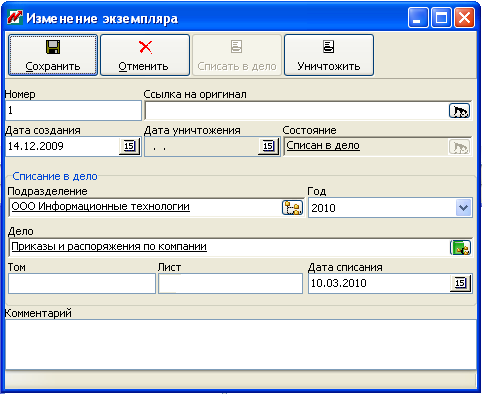This screenshot has height=394, width=482.
Task: Open calendar for Дата уничтожения
Action: (x=268, y=146)
